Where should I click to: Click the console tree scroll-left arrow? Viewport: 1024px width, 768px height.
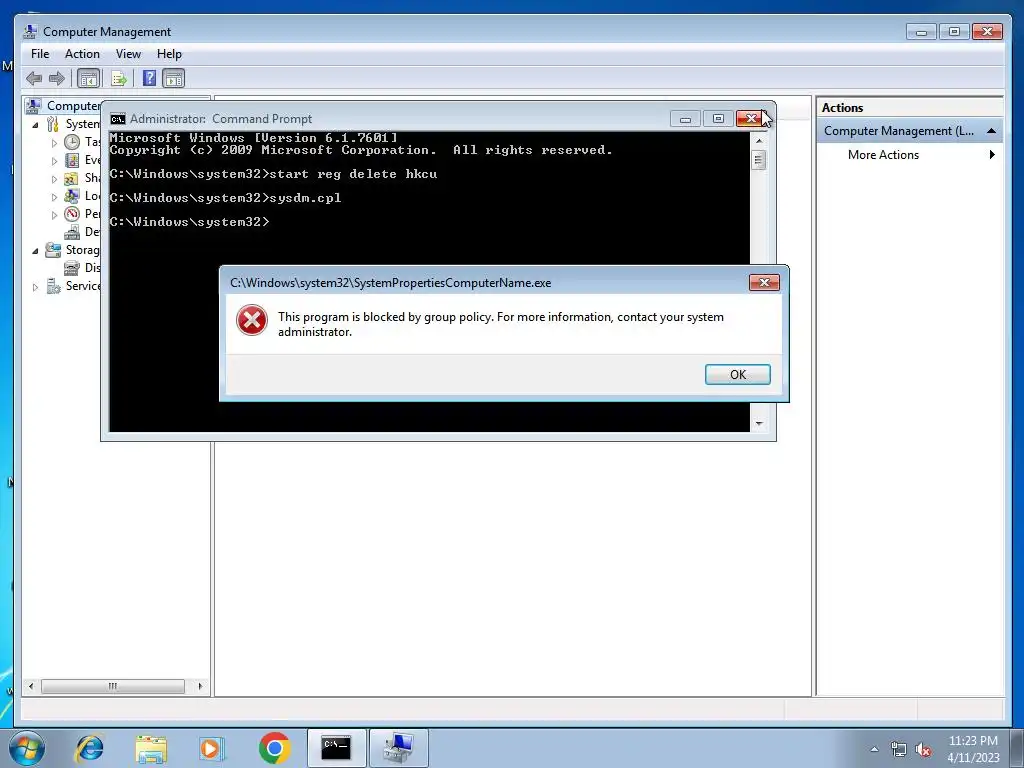(31, 686)
